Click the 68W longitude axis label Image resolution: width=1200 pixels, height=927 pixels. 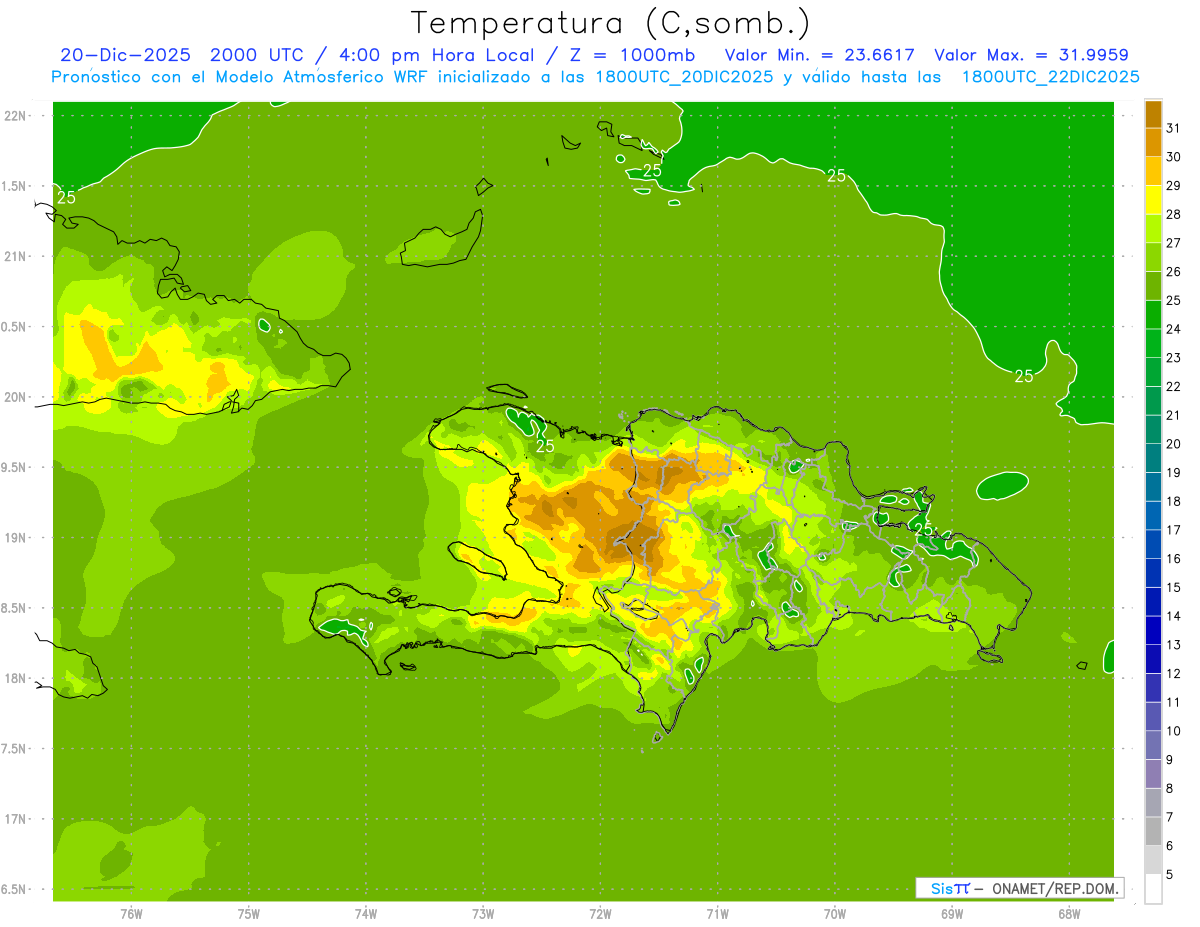click(x=1068, y=914)
